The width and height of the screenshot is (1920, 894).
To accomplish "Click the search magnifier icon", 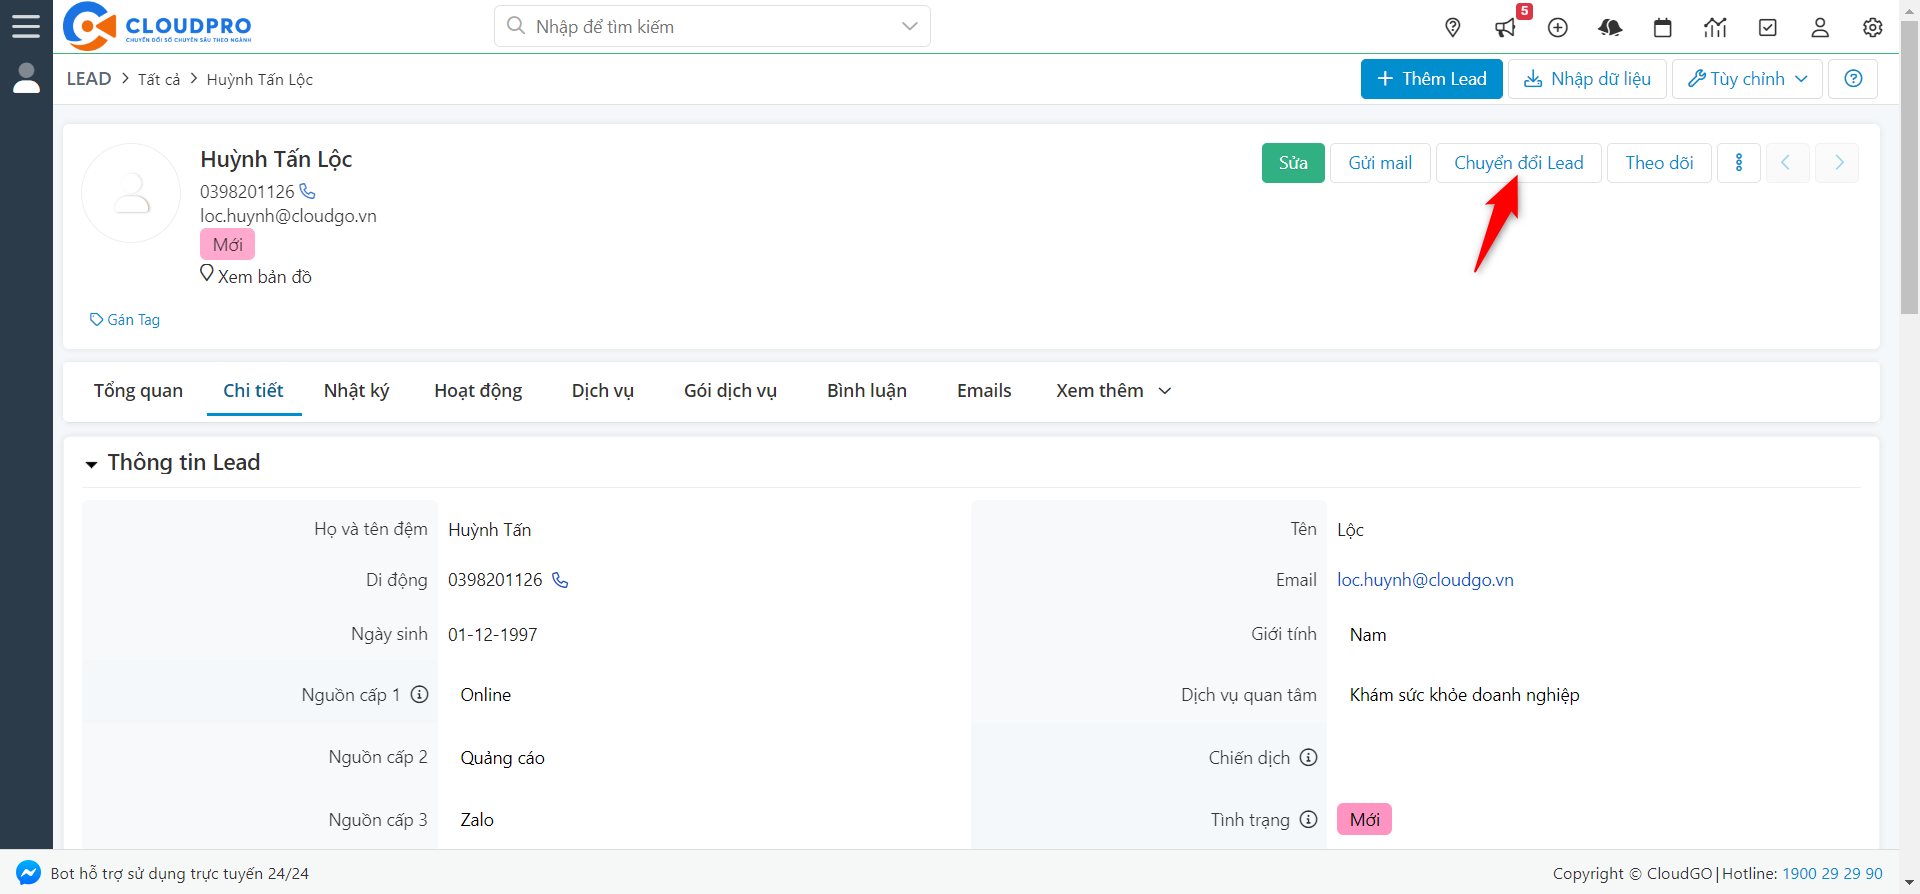I will 516,26.
